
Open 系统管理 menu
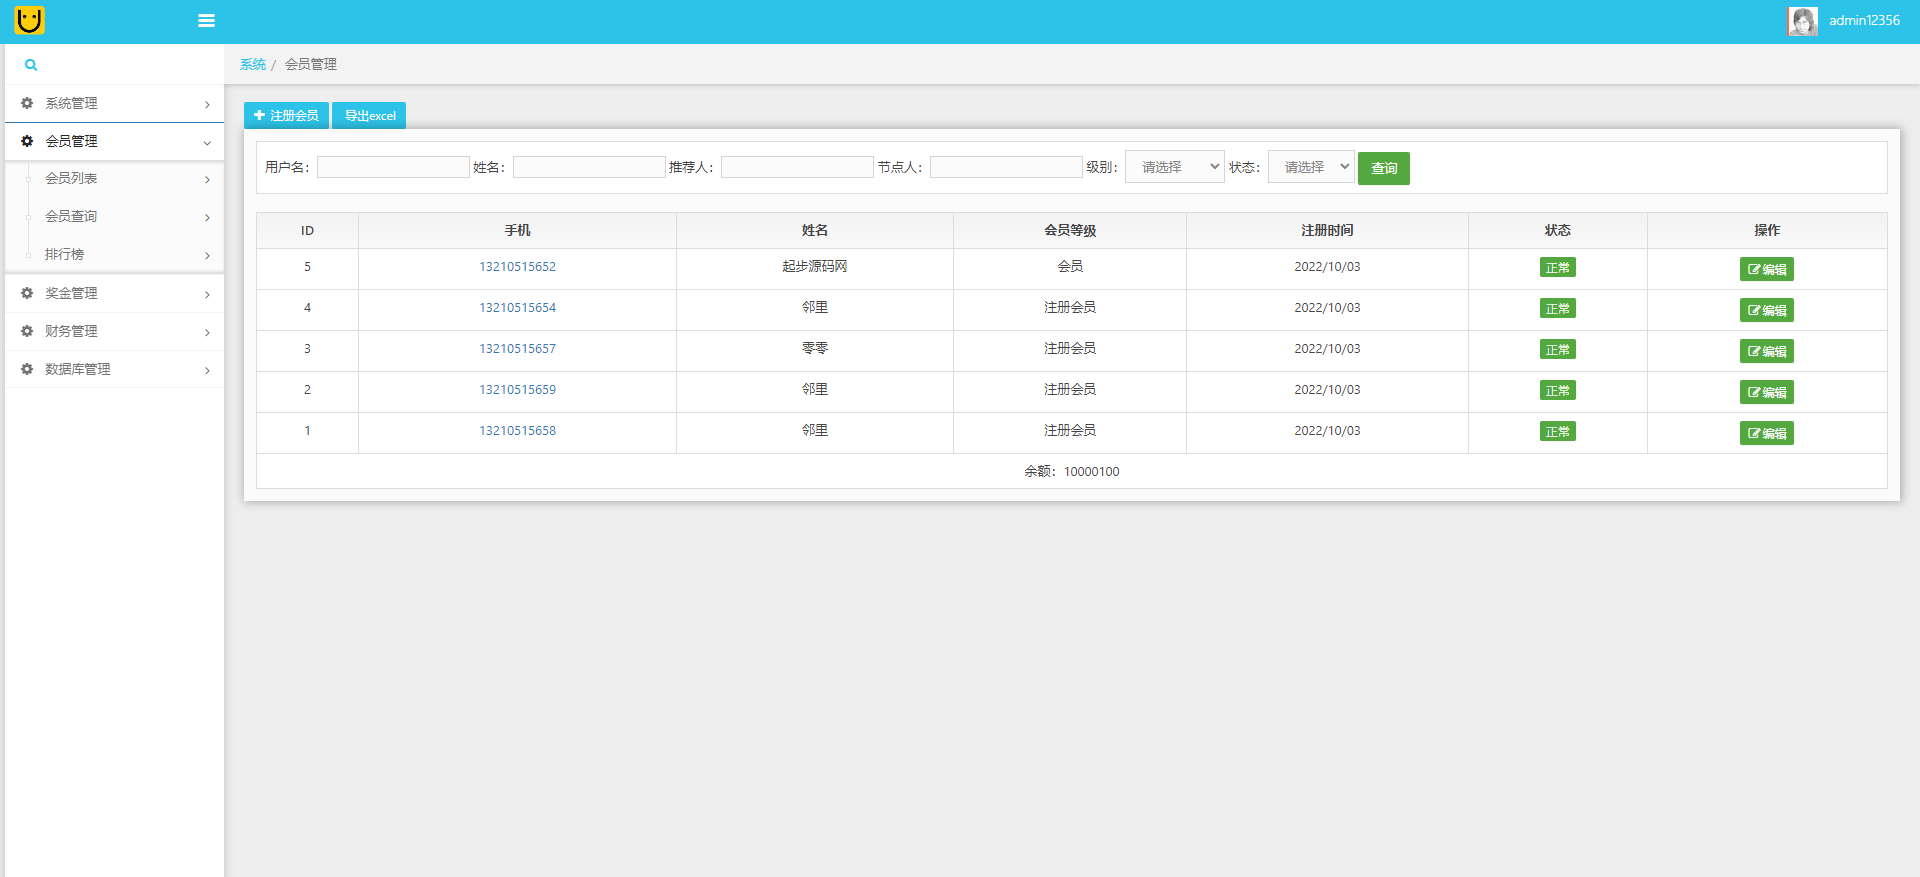(x=114, y=103)
